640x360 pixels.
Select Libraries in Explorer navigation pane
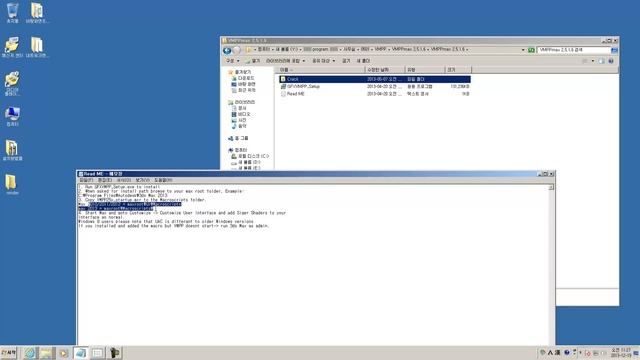241,102
